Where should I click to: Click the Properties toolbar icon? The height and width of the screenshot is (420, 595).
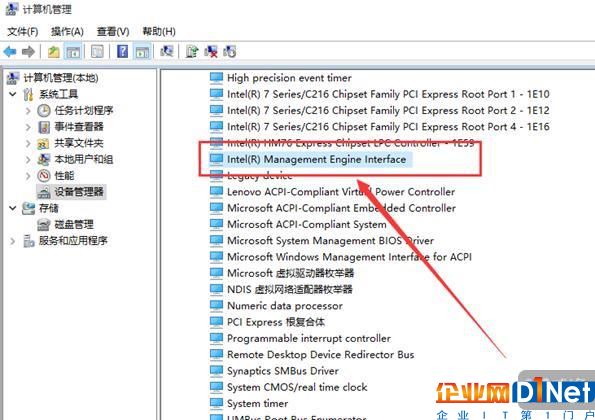point(97,51)
